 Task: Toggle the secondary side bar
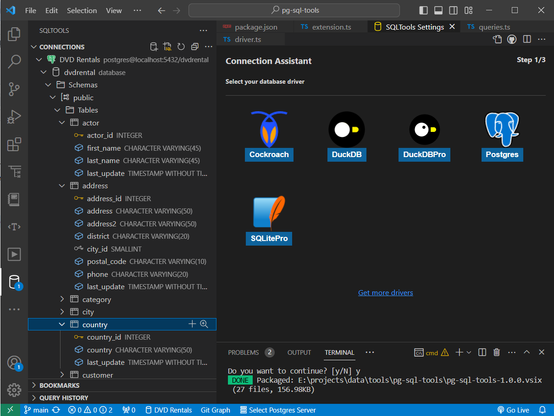coord(453,10)
